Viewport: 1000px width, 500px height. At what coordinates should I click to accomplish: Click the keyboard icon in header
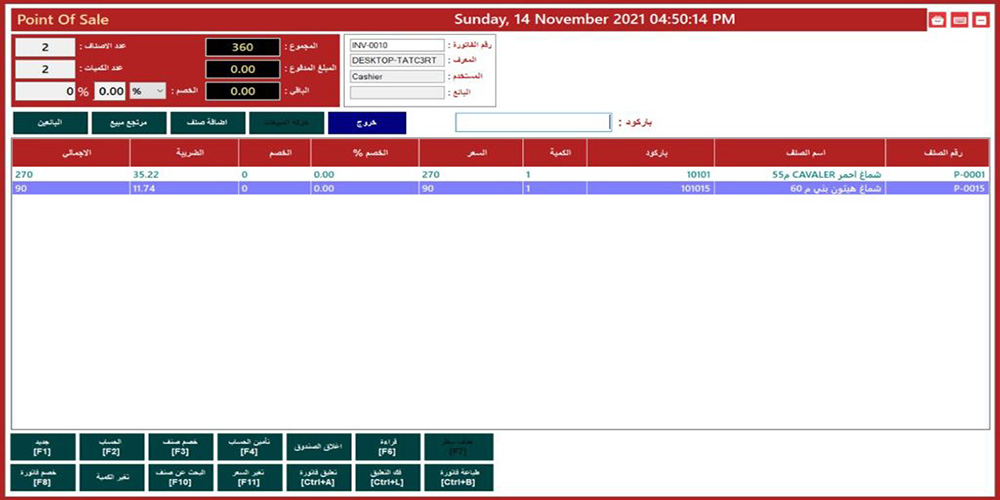pyautogui.click(x=959, y=20)
